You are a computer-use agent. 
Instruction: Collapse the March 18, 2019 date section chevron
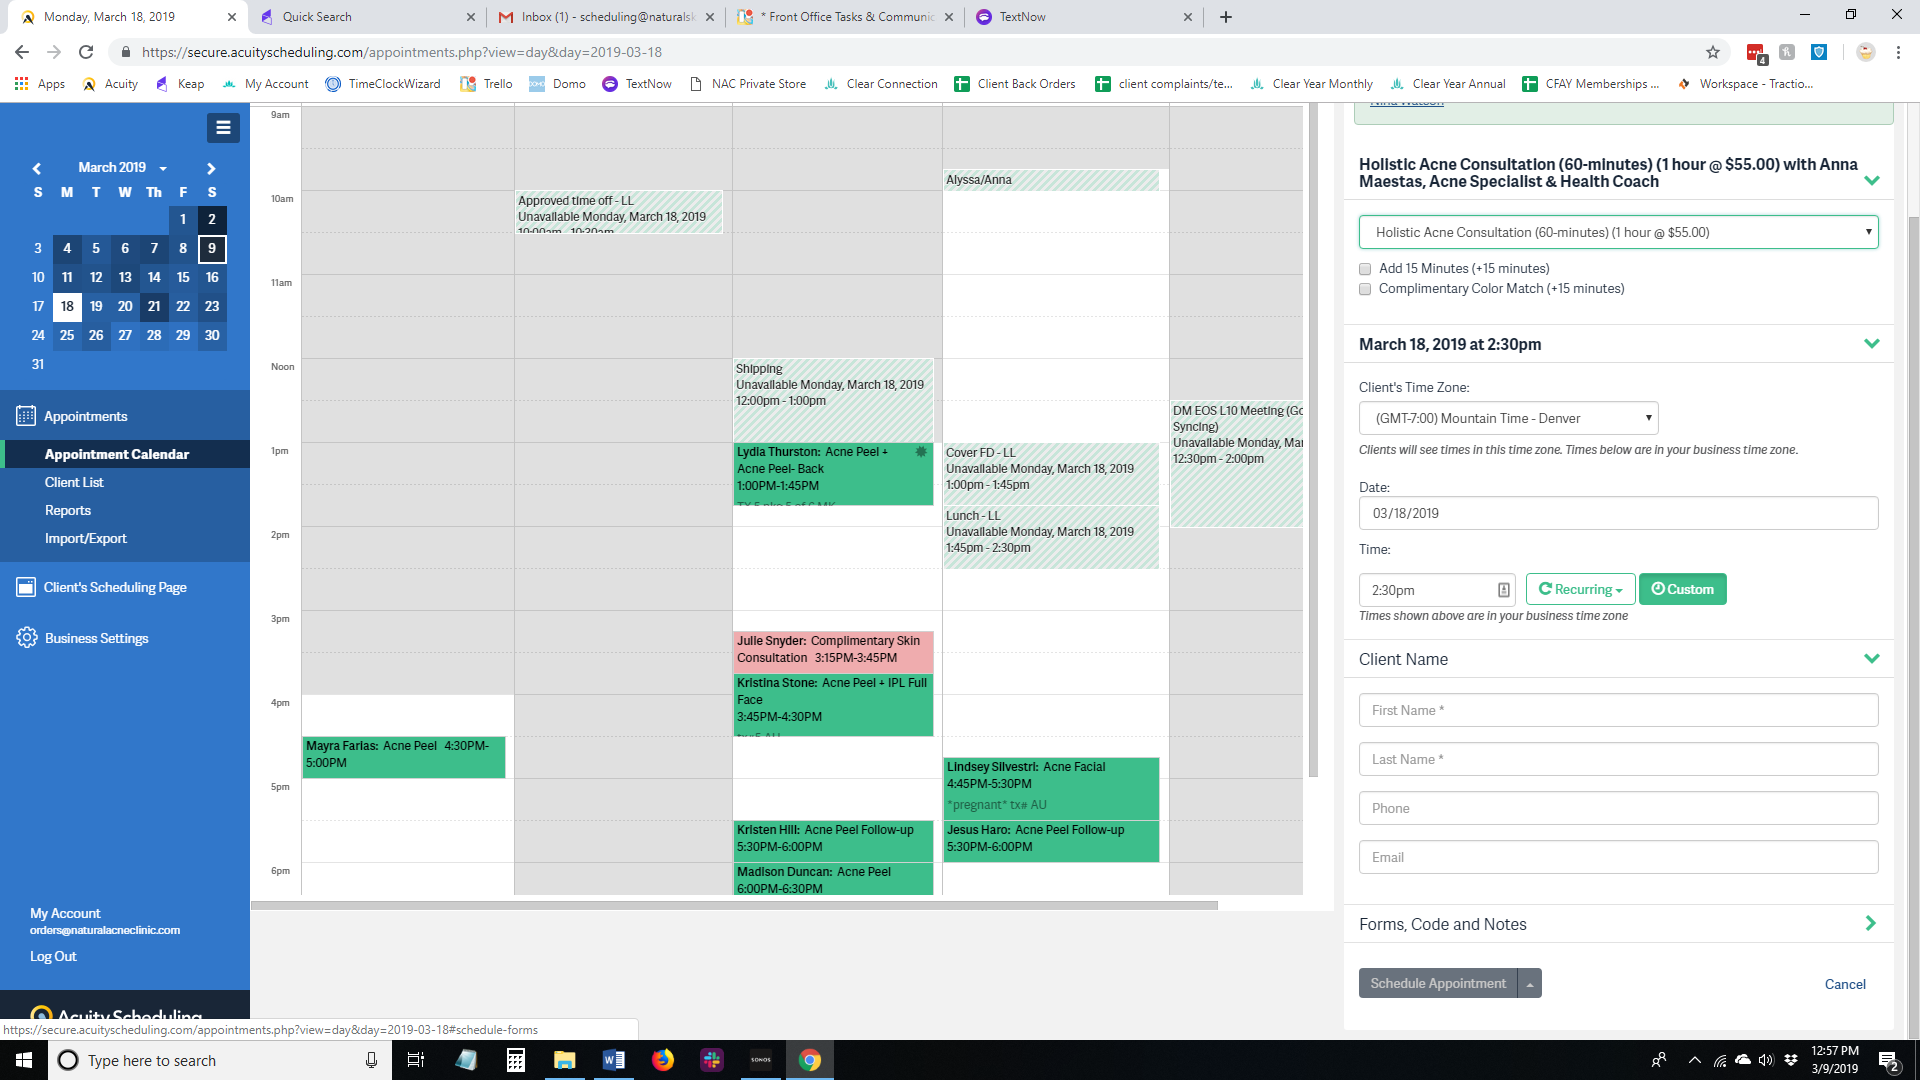pyautogui.click(x=1872, y=343)
